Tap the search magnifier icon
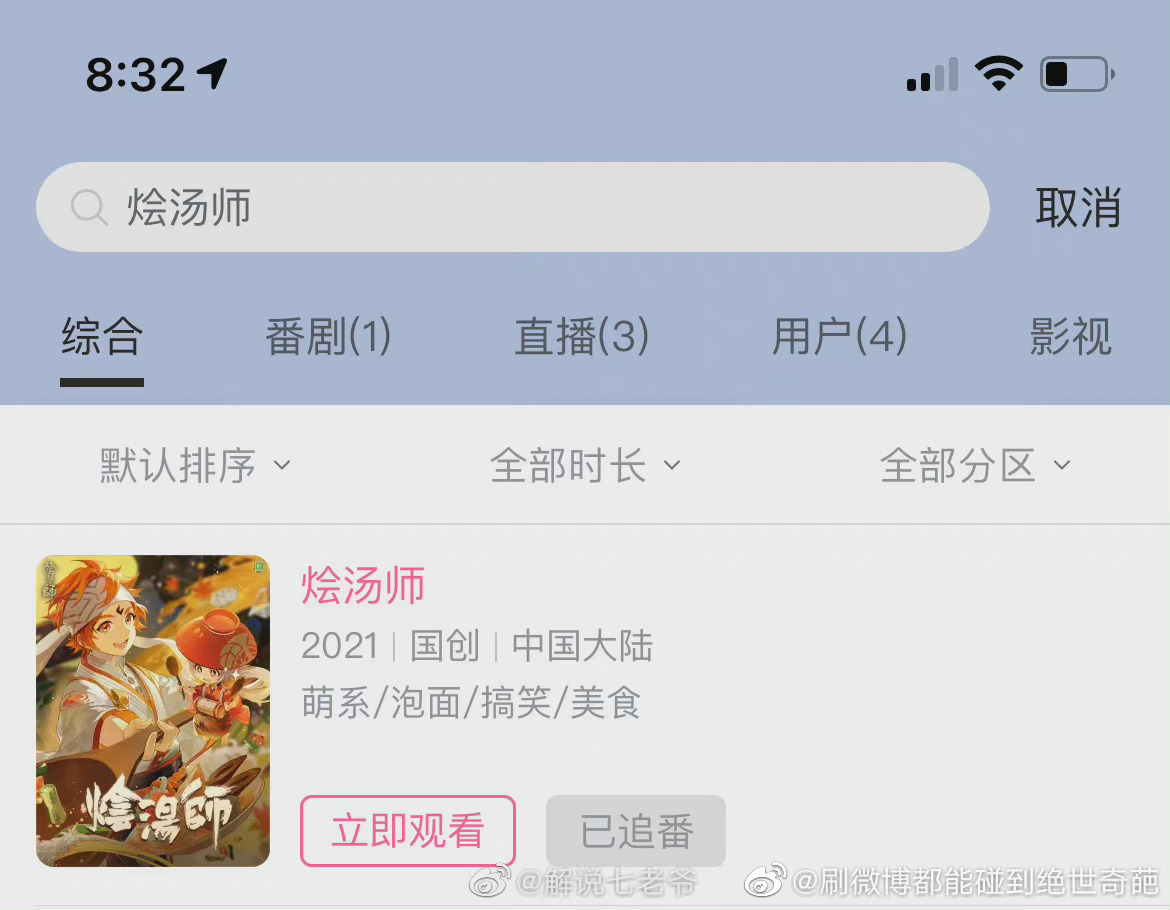1170x910 pixels. click(x=90, y=207)
